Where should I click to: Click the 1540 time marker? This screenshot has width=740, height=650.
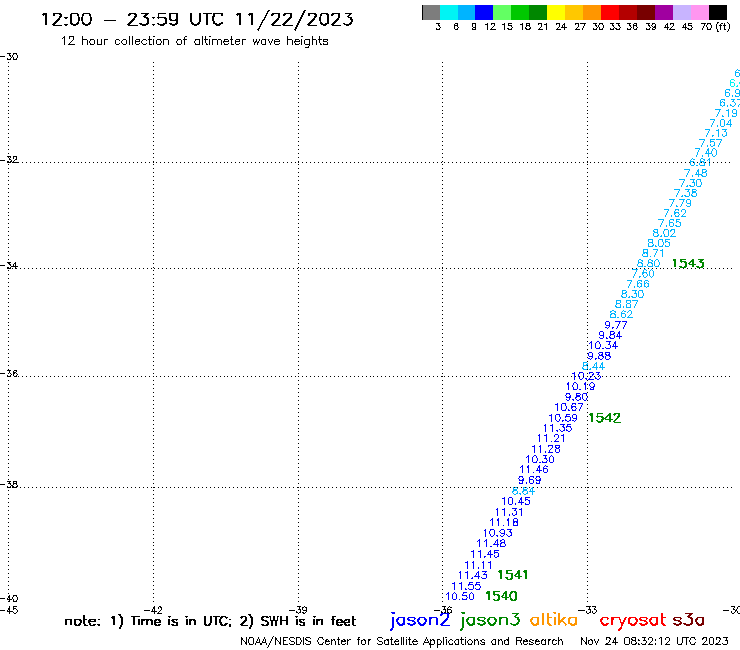[x=501, y=596]
